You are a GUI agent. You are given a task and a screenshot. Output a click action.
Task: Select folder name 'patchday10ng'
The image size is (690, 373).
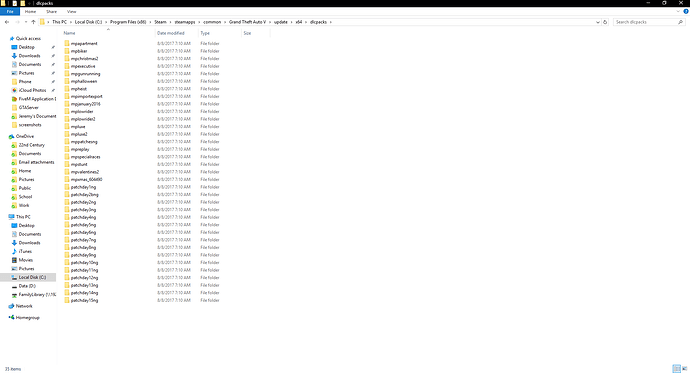[84, 263]
